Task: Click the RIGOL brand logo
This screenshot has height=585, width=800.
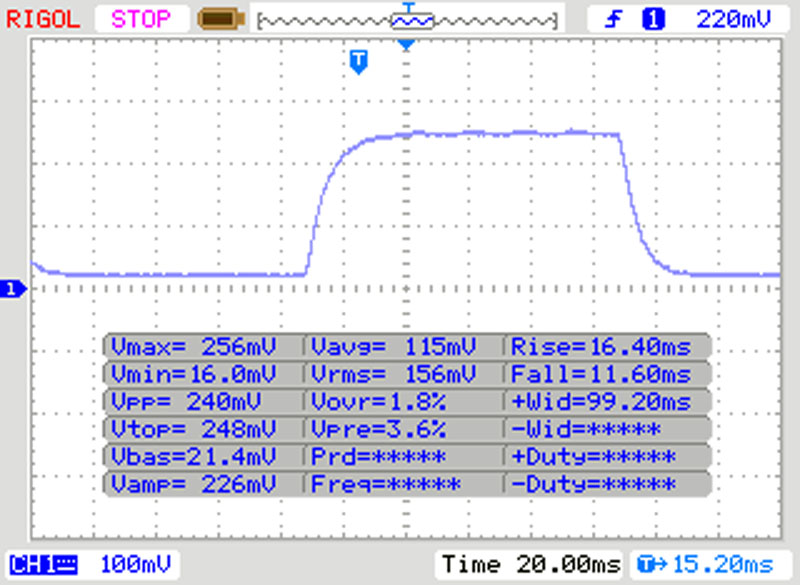Action: click(x=43, y=20)
